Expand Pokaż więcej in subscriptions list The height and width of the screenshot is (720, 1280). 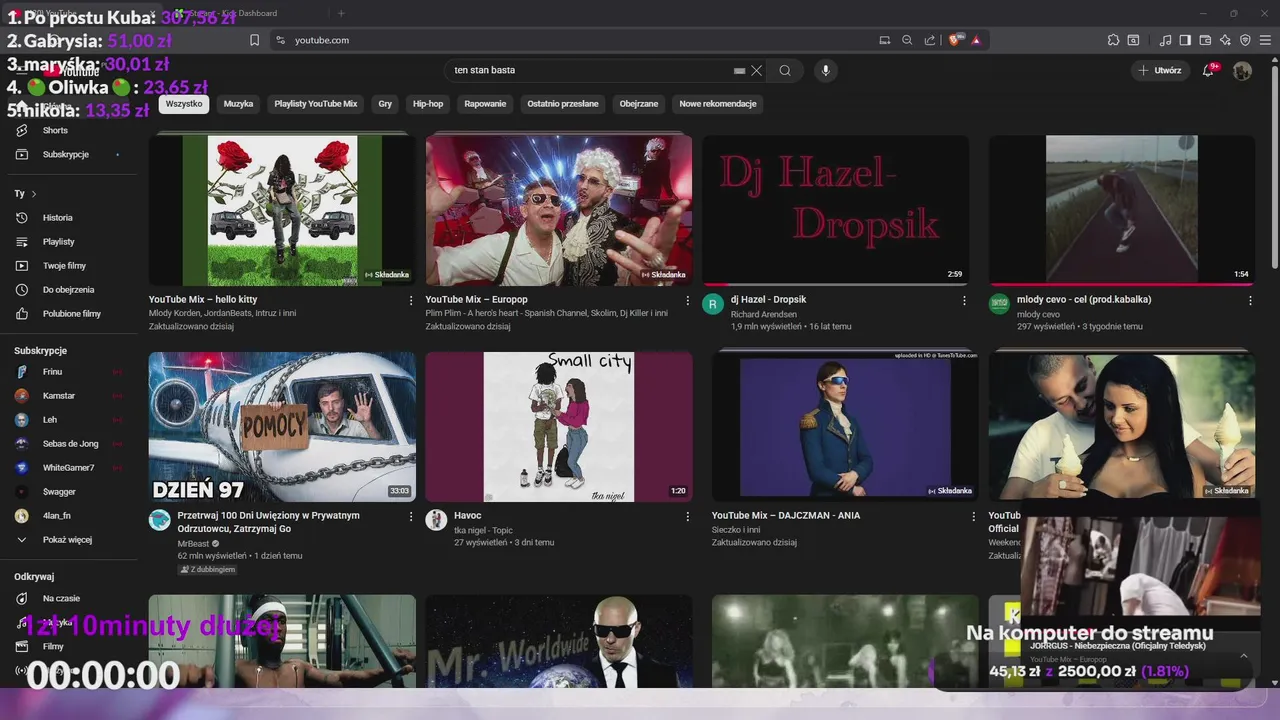(66, 540)
